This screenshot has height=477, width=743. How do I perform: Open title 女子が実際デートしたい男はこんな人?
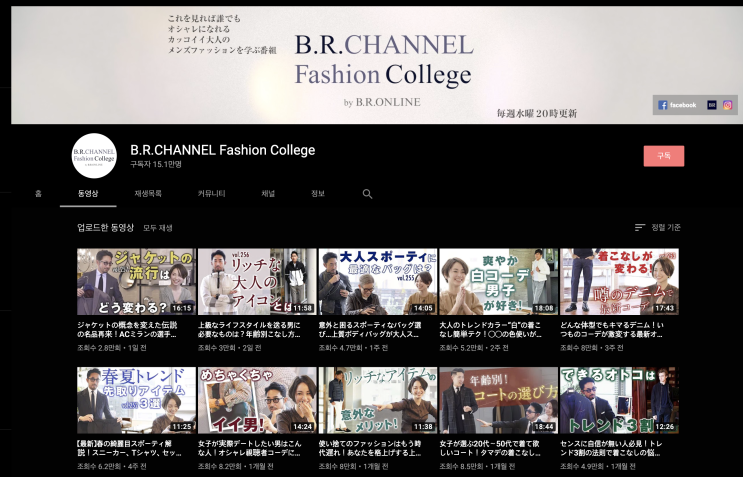coord(249,449)
